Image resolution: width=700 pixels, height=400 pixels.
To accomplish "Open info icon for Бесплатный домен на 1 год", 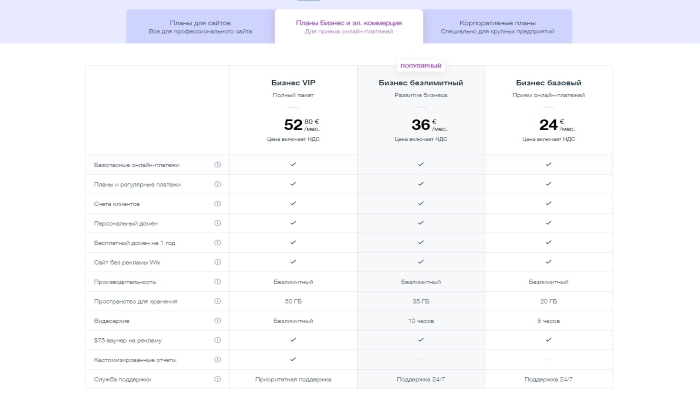I will coord(217,243).
